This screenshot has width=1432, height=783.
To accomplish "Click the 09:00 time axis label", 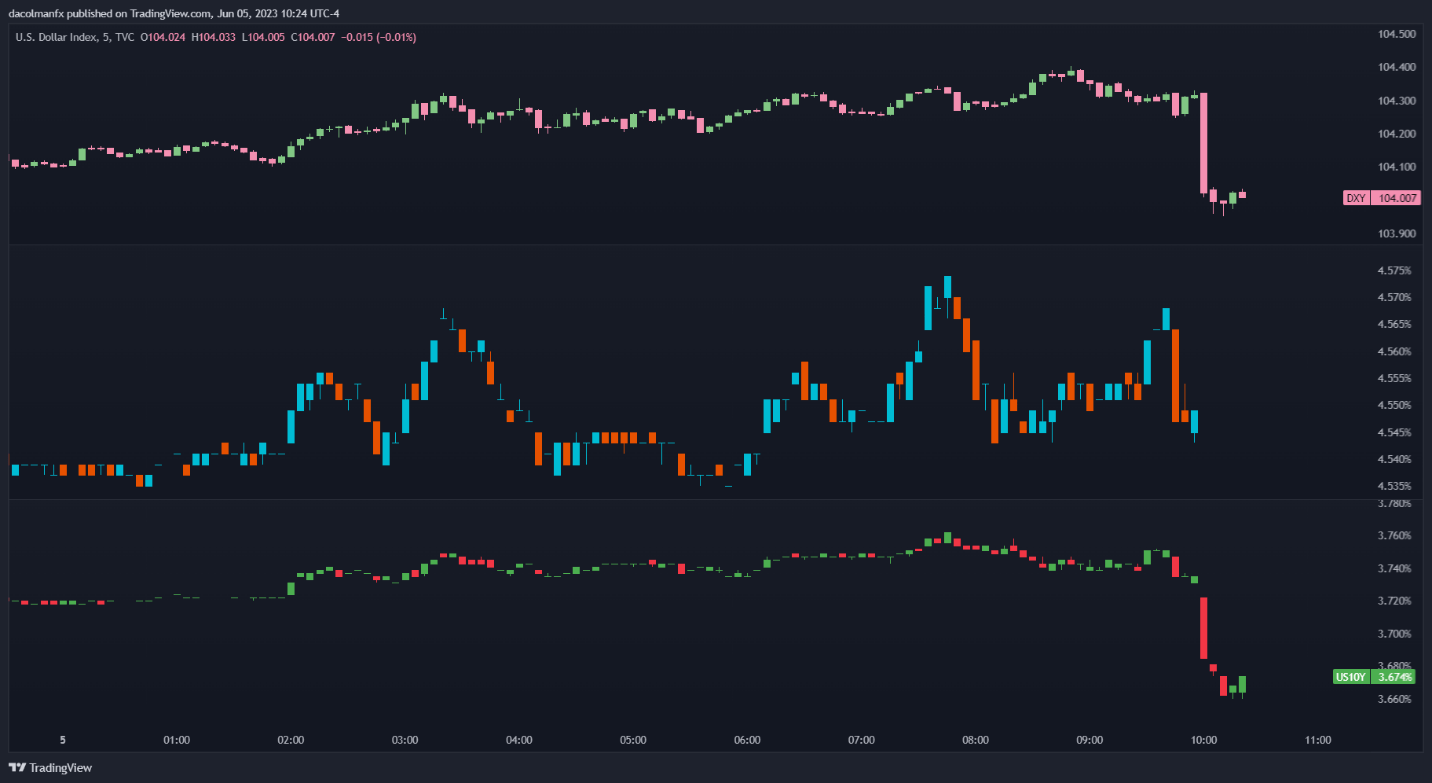I will [1089, 741].
